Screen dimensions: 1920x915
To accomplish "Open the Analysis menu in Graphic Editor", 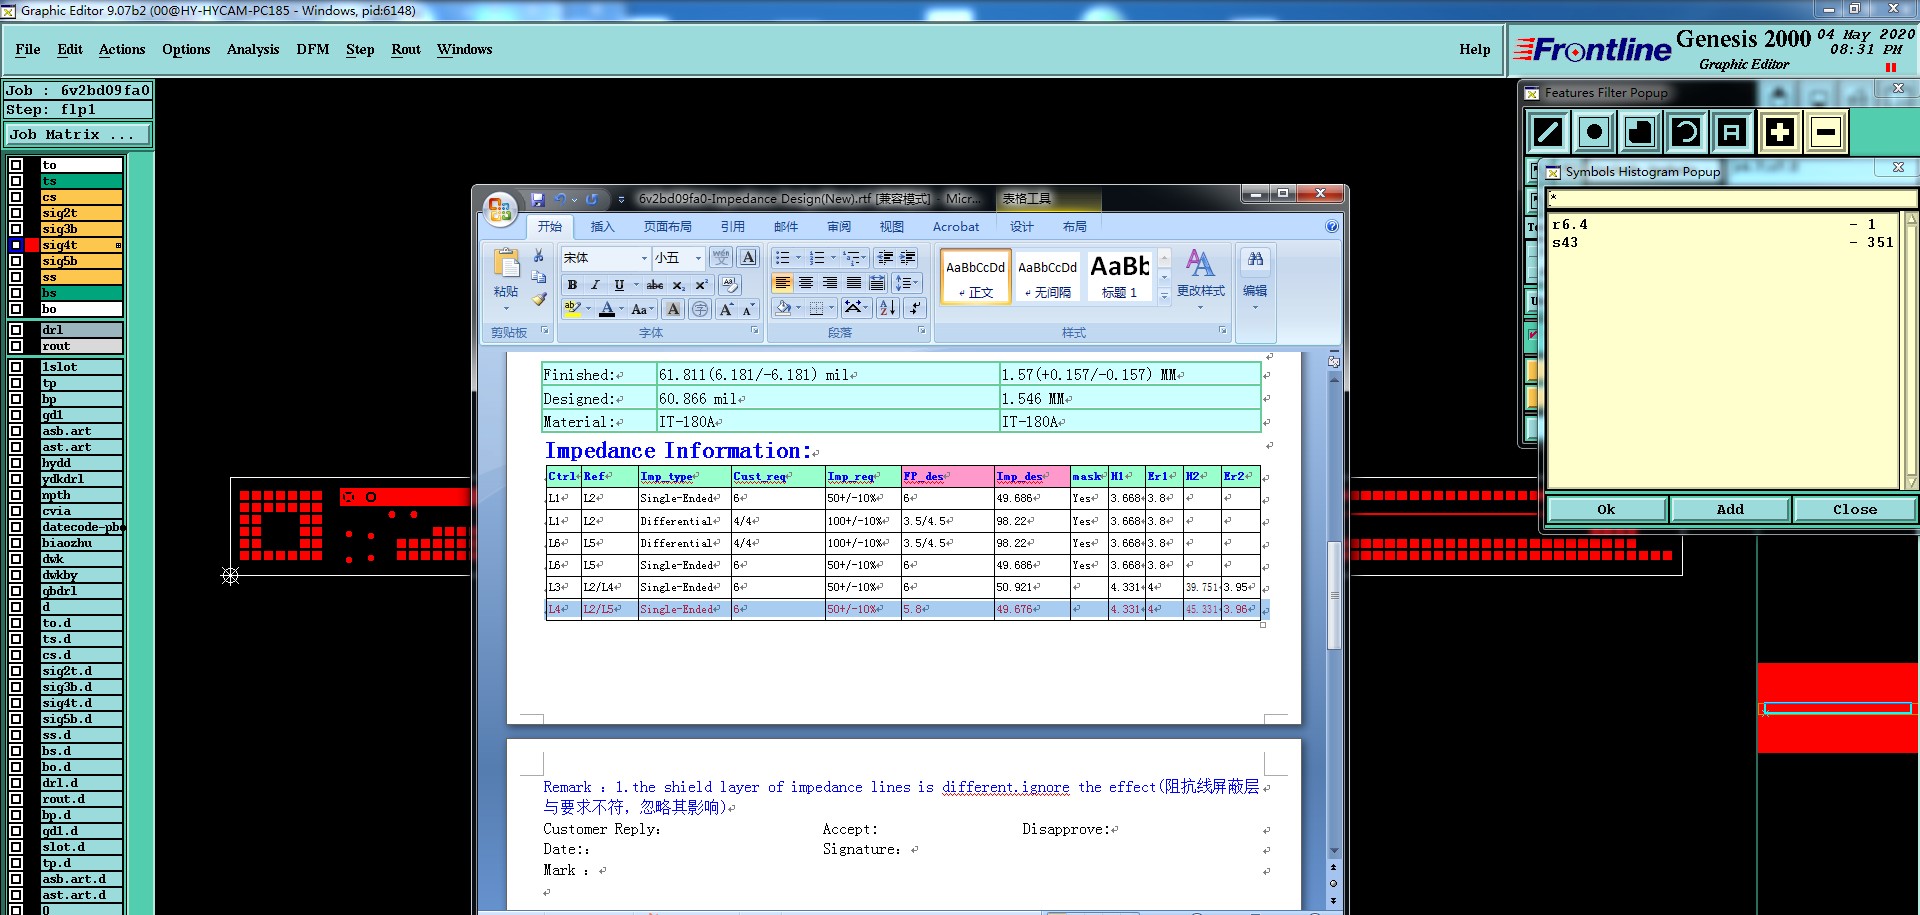I will pyautogui.click(x=253, y=49).
